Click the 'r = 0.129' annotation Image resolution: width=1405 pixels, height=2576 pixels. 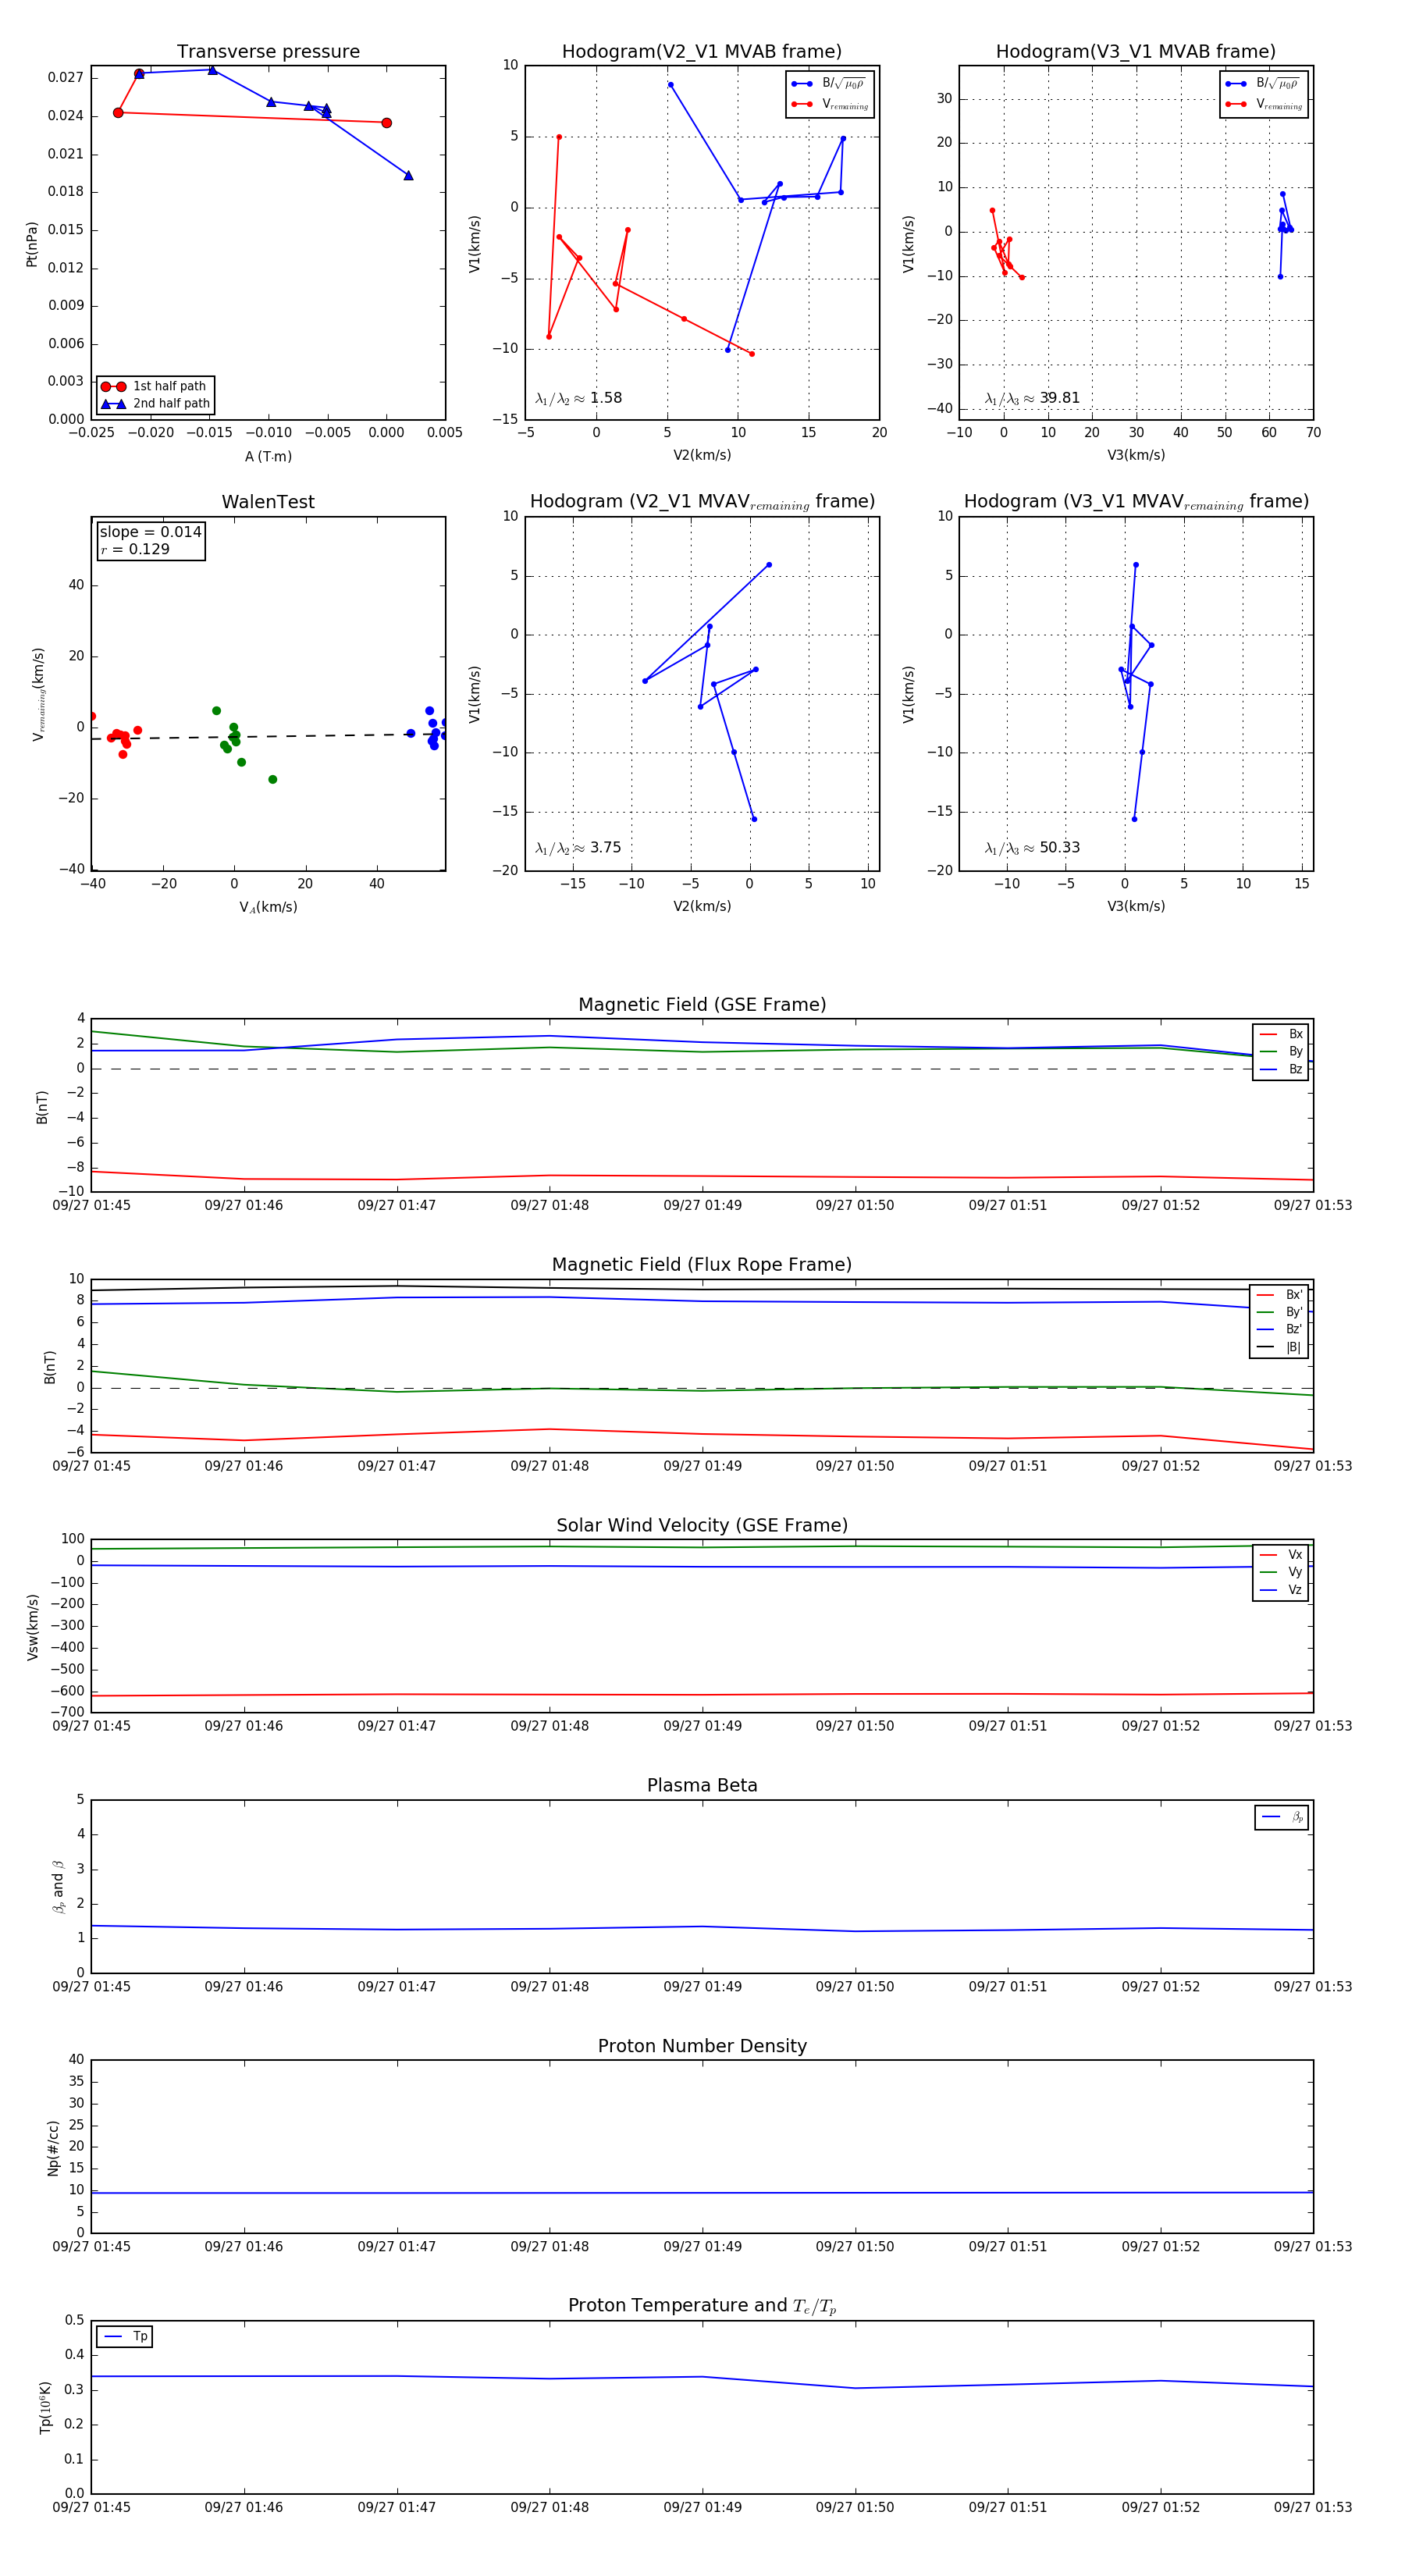[x=135, y=550]
